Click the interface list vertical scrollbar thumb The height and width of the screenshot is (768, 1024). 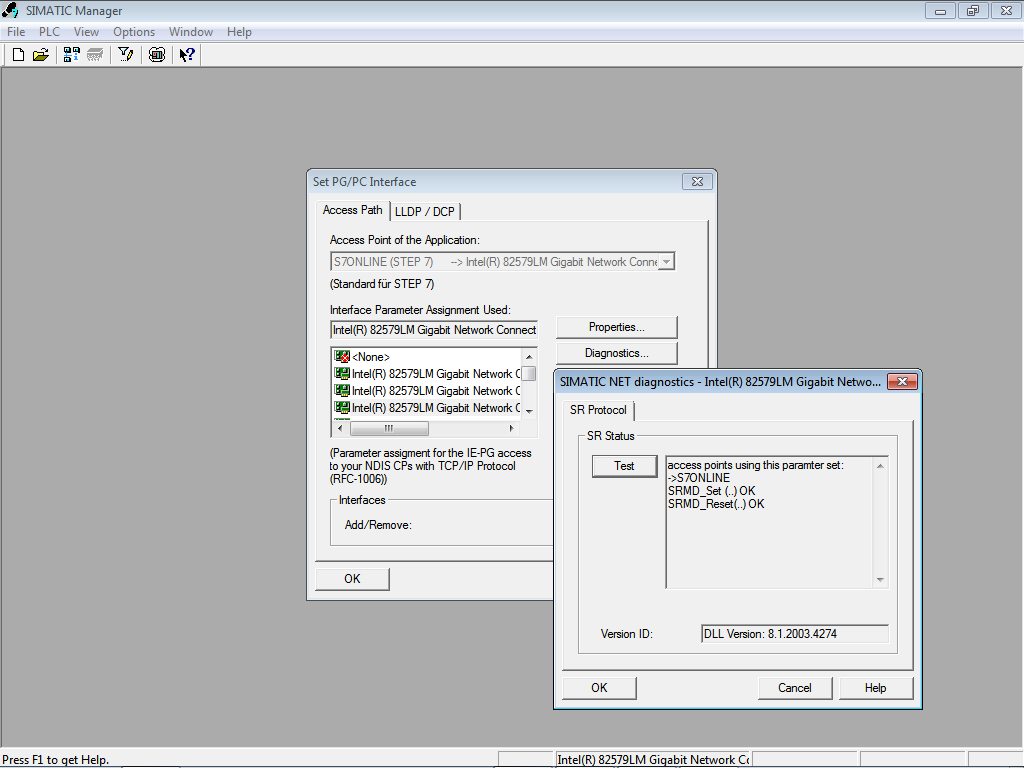529,374
